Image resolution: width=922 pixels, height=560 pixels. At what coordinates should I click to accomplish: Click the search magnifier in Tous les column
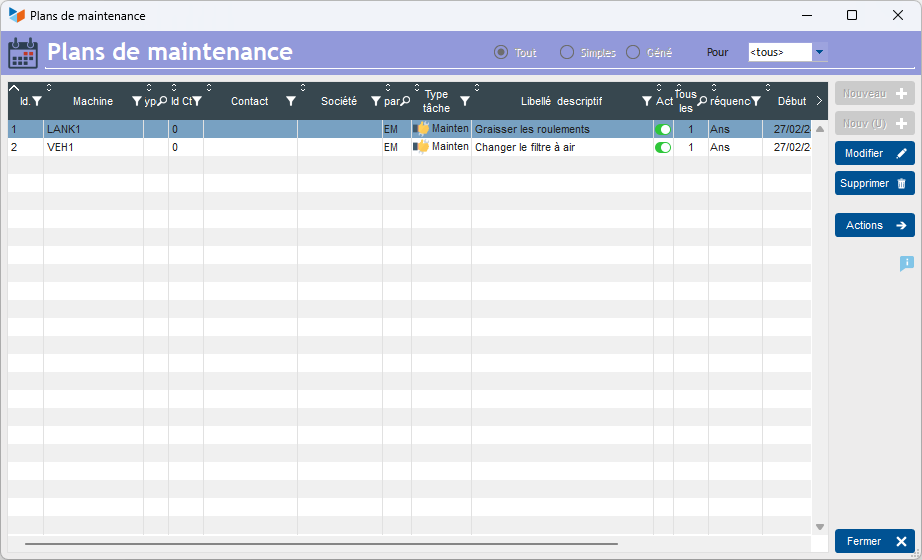pyautogui.click(x=702, y=101)
